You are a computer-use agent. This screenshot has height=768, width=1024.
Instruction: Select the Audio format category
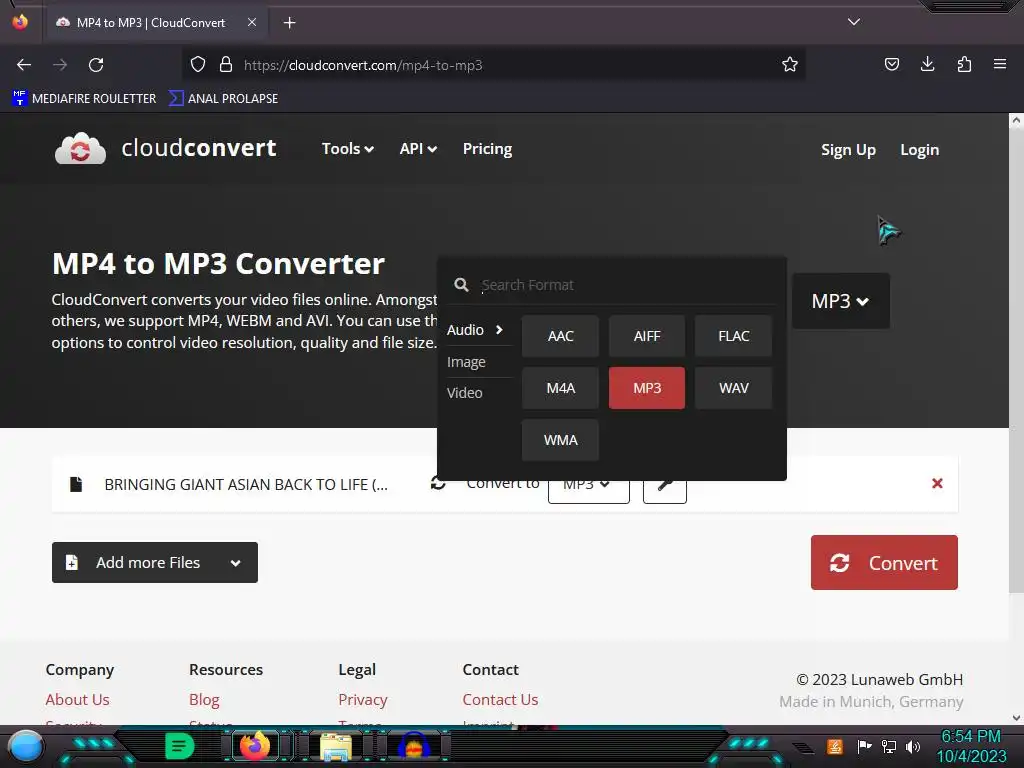pos(475,330)
